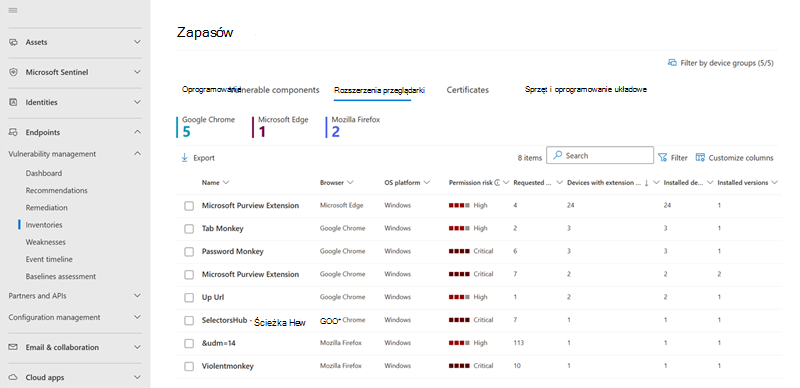Check the Microsoft Purview Extension Chrome row checkbox
Screen dimensions: 800x388
pos(189,275)
